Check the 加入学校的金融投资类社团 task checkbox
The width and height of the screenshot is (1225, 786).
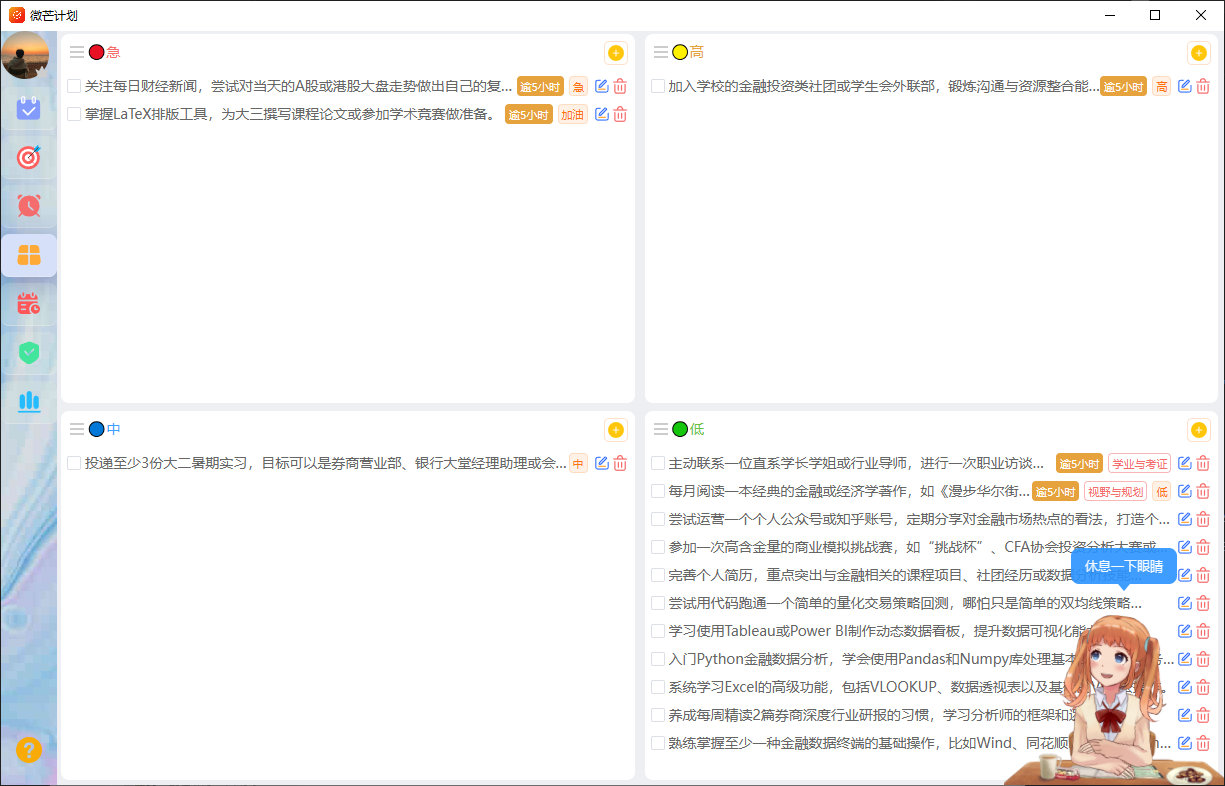pos(658,86)
